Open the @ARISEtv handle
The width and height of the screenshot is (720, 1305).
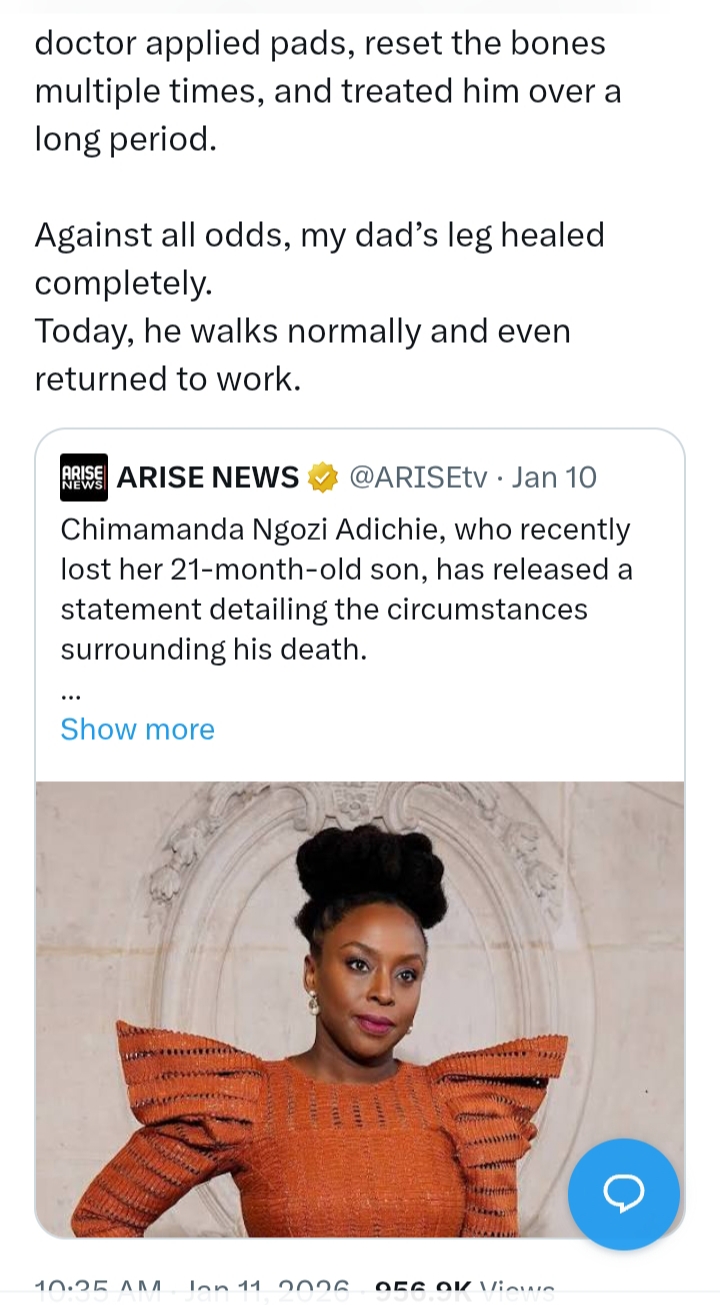point(418,478)
